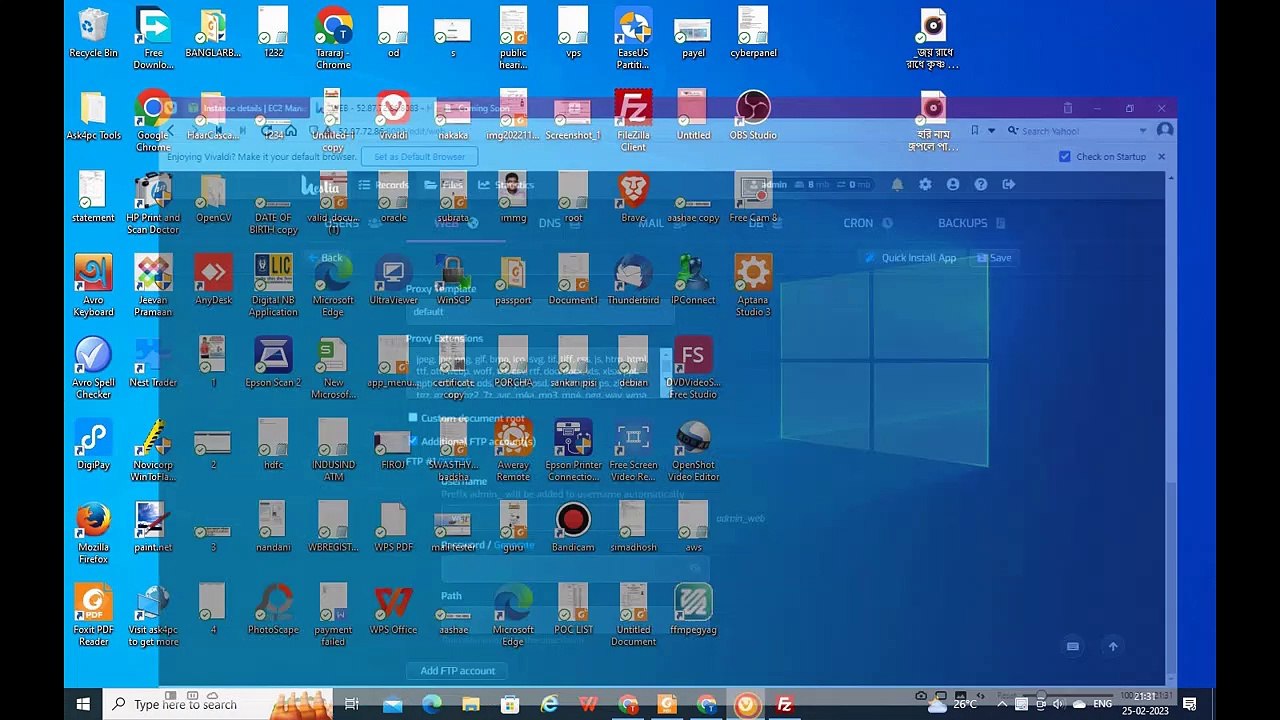Image resolution: width=1280 pixels, height=720 pixels.
Task: Select the Bandicam desktop shortcut
Action: tap(573, 528)
